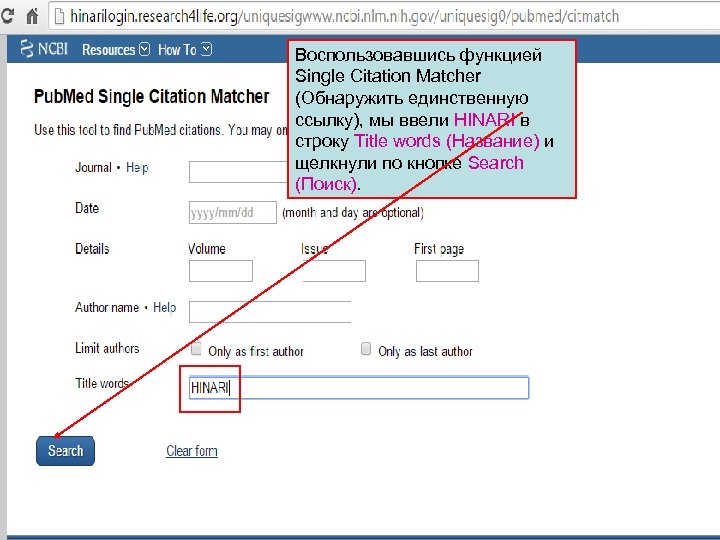The height and width of the screenshot is (540, 720).
Task: Click the 'Limit authors' label
Action: click(x=107, y=348)
